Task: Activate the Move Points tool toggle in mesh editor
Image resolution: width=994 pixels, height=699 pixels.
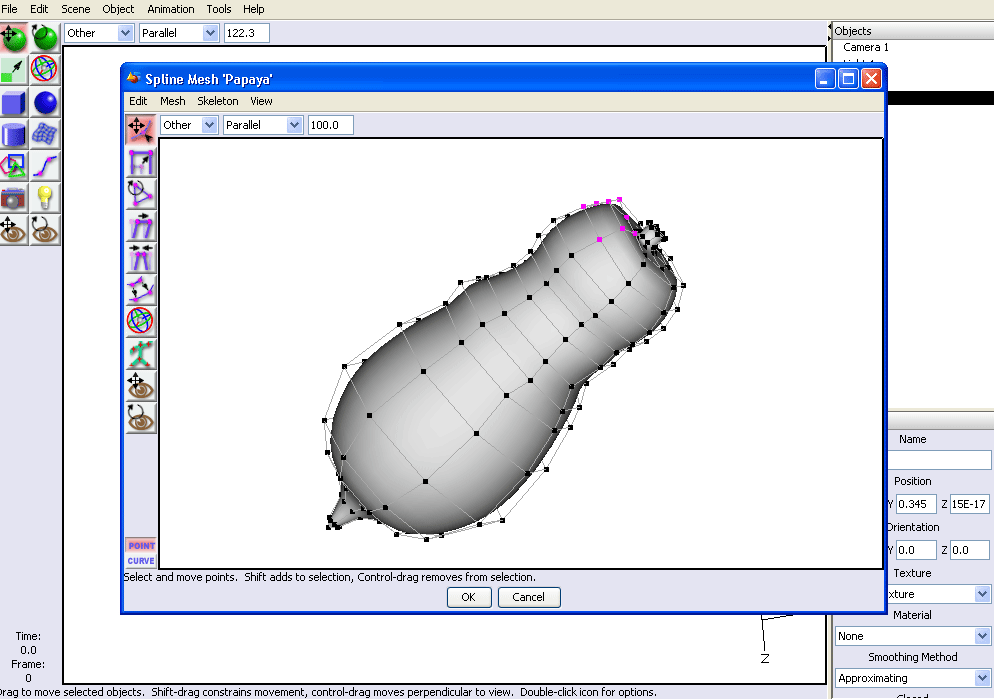Action: [140, 129]
